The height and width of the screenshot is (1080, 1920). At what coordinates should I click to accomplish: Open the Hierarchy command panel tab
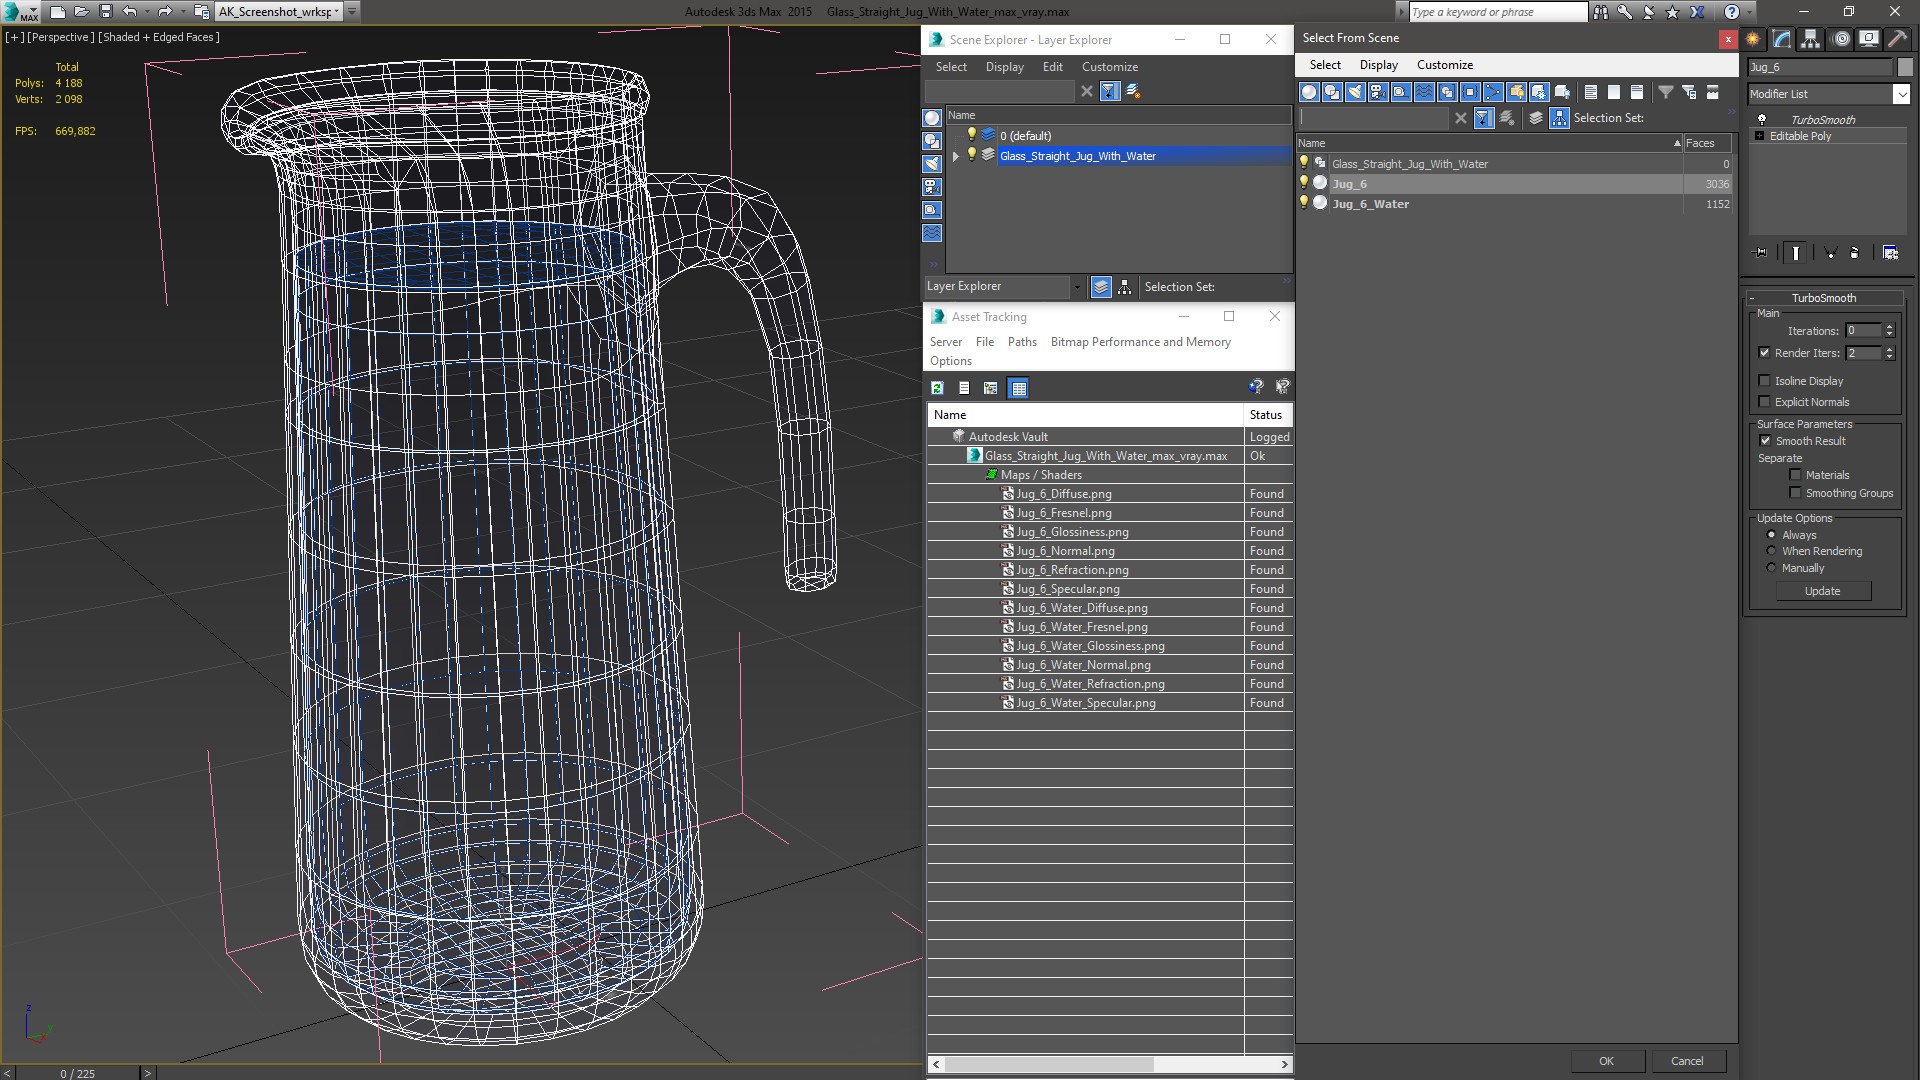click(x=1811, y=39)
